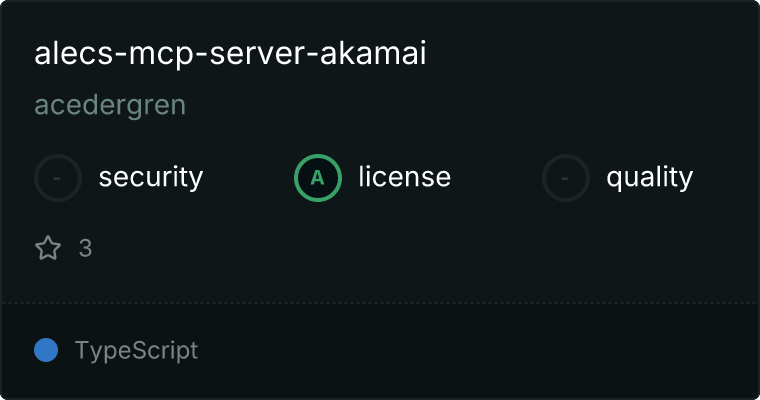Click the green A license grade badge
760x400 pixels.
pyautogui.click(x=318, y=178)
